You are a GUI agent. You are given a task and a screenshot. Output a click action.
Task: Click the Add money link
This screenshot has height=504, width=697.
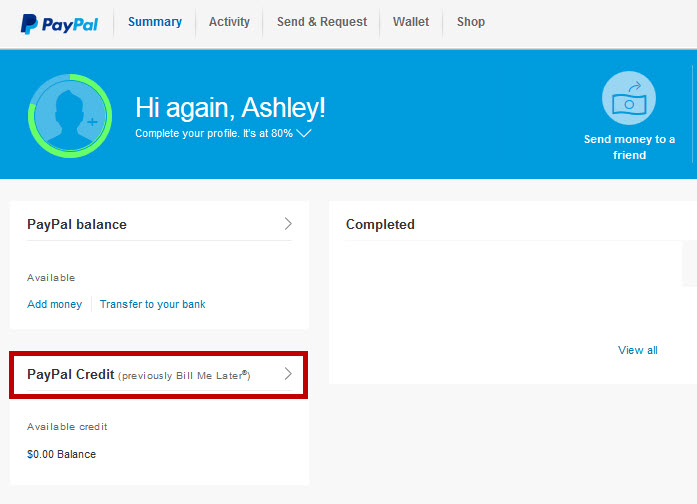coord(55,304)
